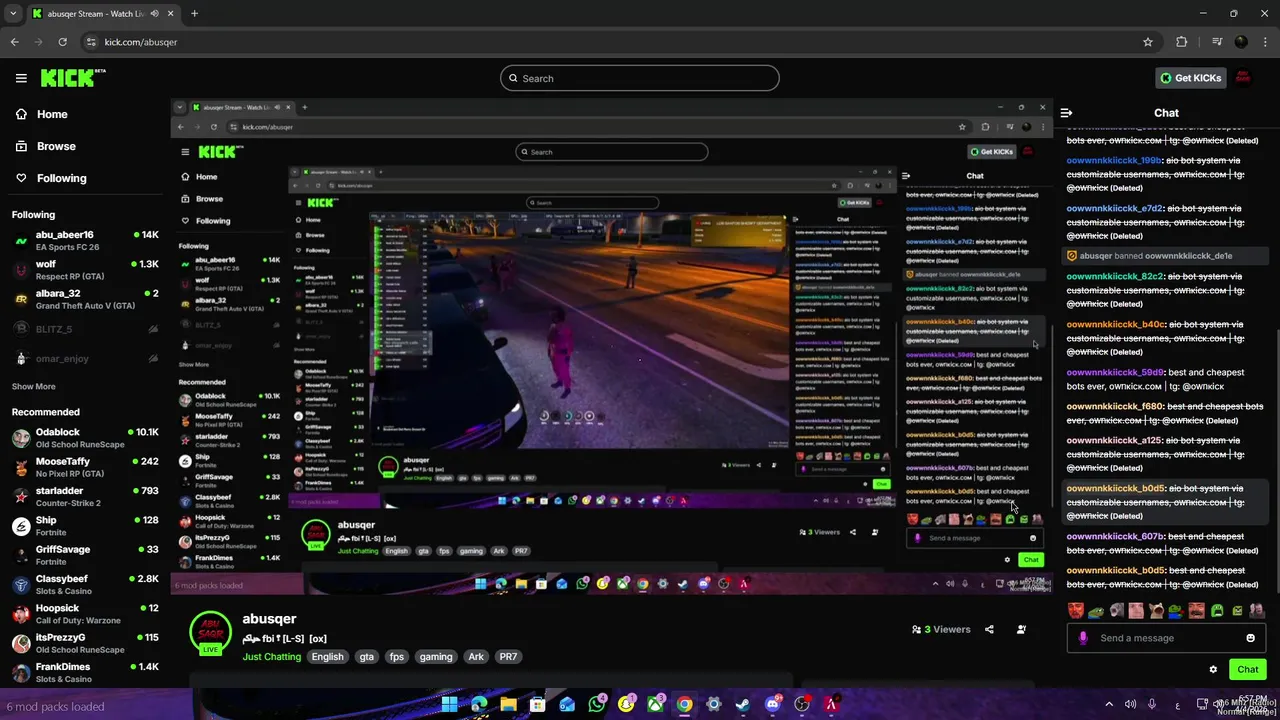This screenshot has height=720, width=1280.
Task: Open WhatsApp from taskbar
Action: click(x=597, y=705)
